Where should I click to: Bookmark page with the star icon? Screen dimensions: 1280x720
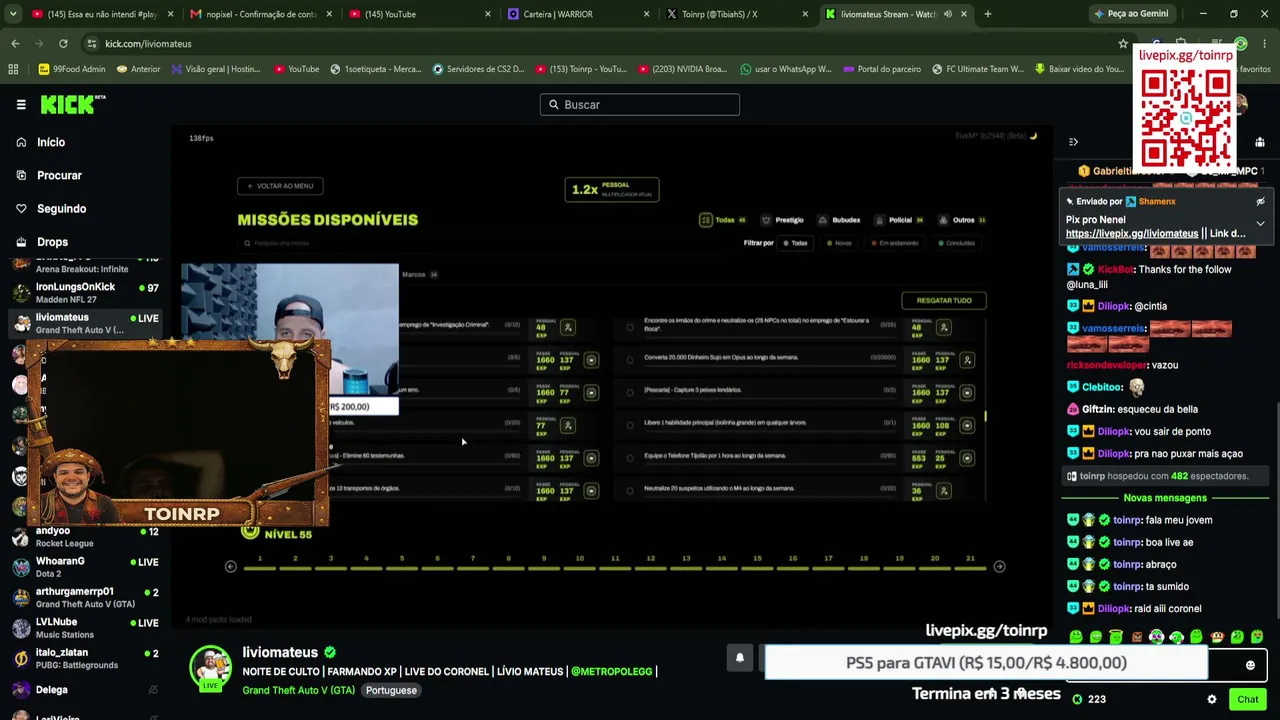click(1123, 44)
